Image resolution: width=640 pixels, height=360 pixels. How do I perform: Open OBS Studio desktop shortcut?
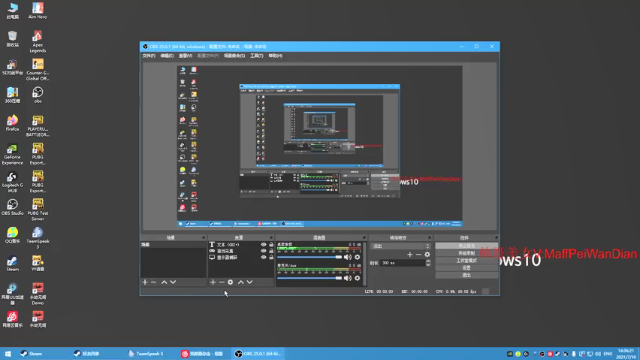tap(12, 207)
